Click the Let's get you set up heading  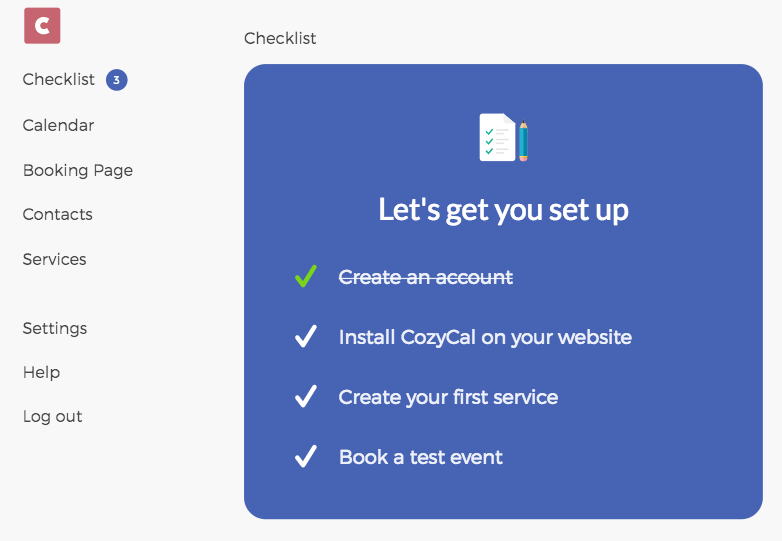pos(503,210)
